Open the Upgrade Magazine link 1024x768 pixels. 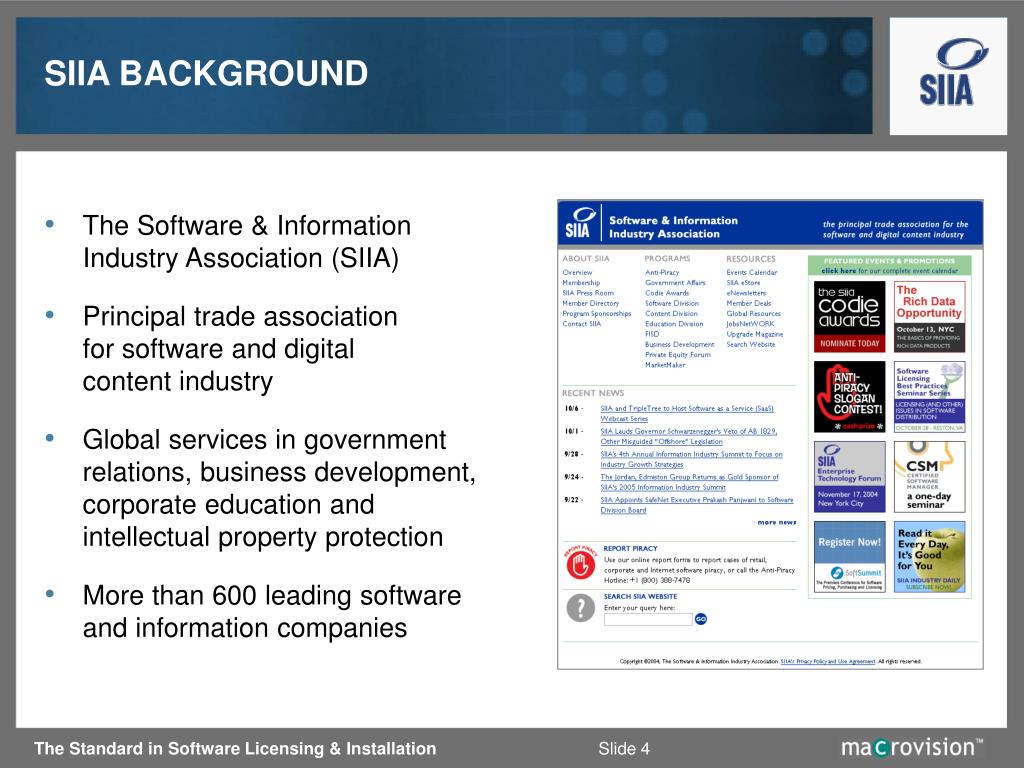tap(755, 334)
